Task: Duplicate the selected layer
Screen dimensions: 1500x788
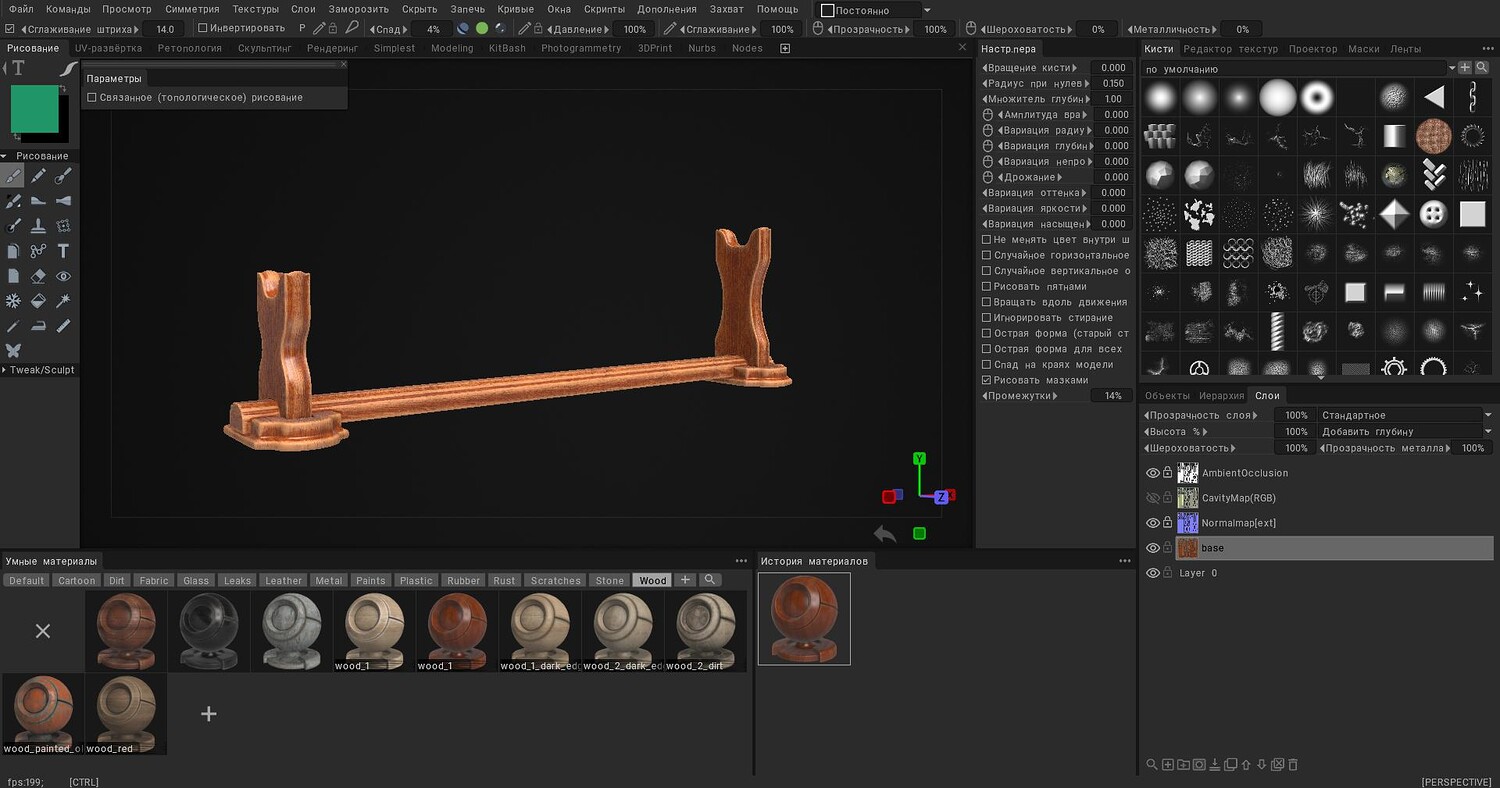Action: (1231, 765)
